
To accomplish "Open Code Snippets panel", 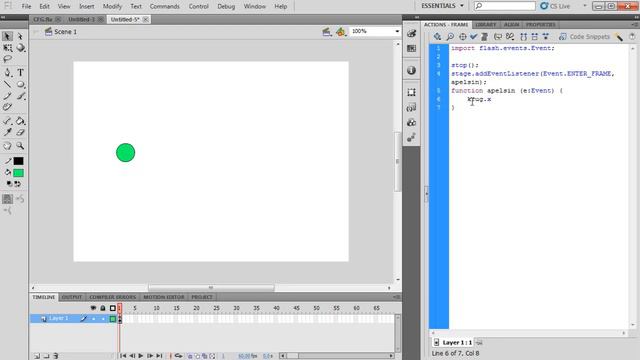I will pos(584,37).
